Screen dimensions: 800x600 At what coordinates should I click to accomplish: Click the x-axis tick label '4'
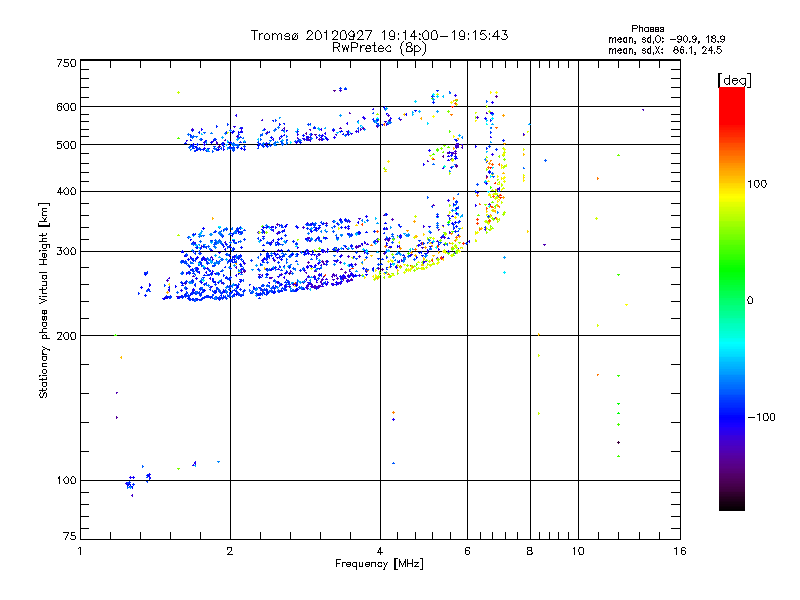tap(380, 551)
